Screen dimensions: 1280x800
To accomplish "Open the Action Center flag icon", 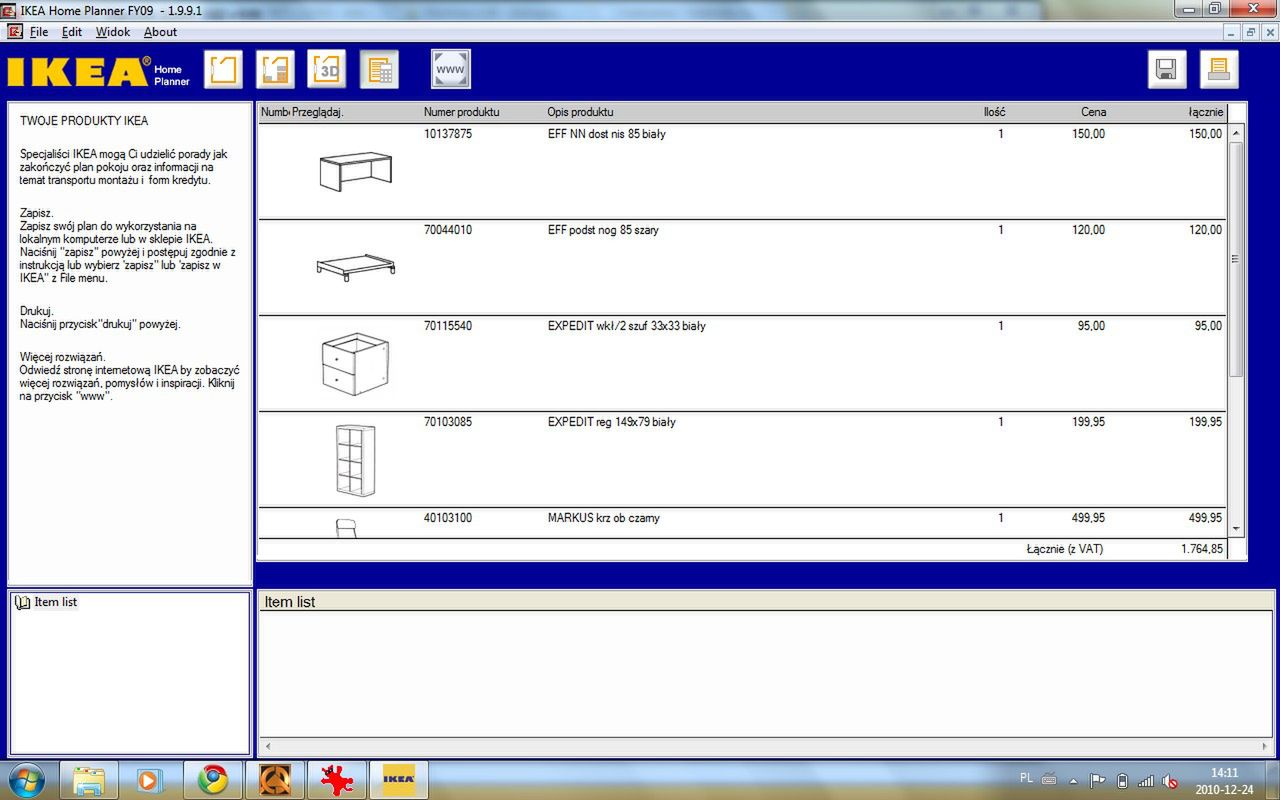I will point(1098,781).
